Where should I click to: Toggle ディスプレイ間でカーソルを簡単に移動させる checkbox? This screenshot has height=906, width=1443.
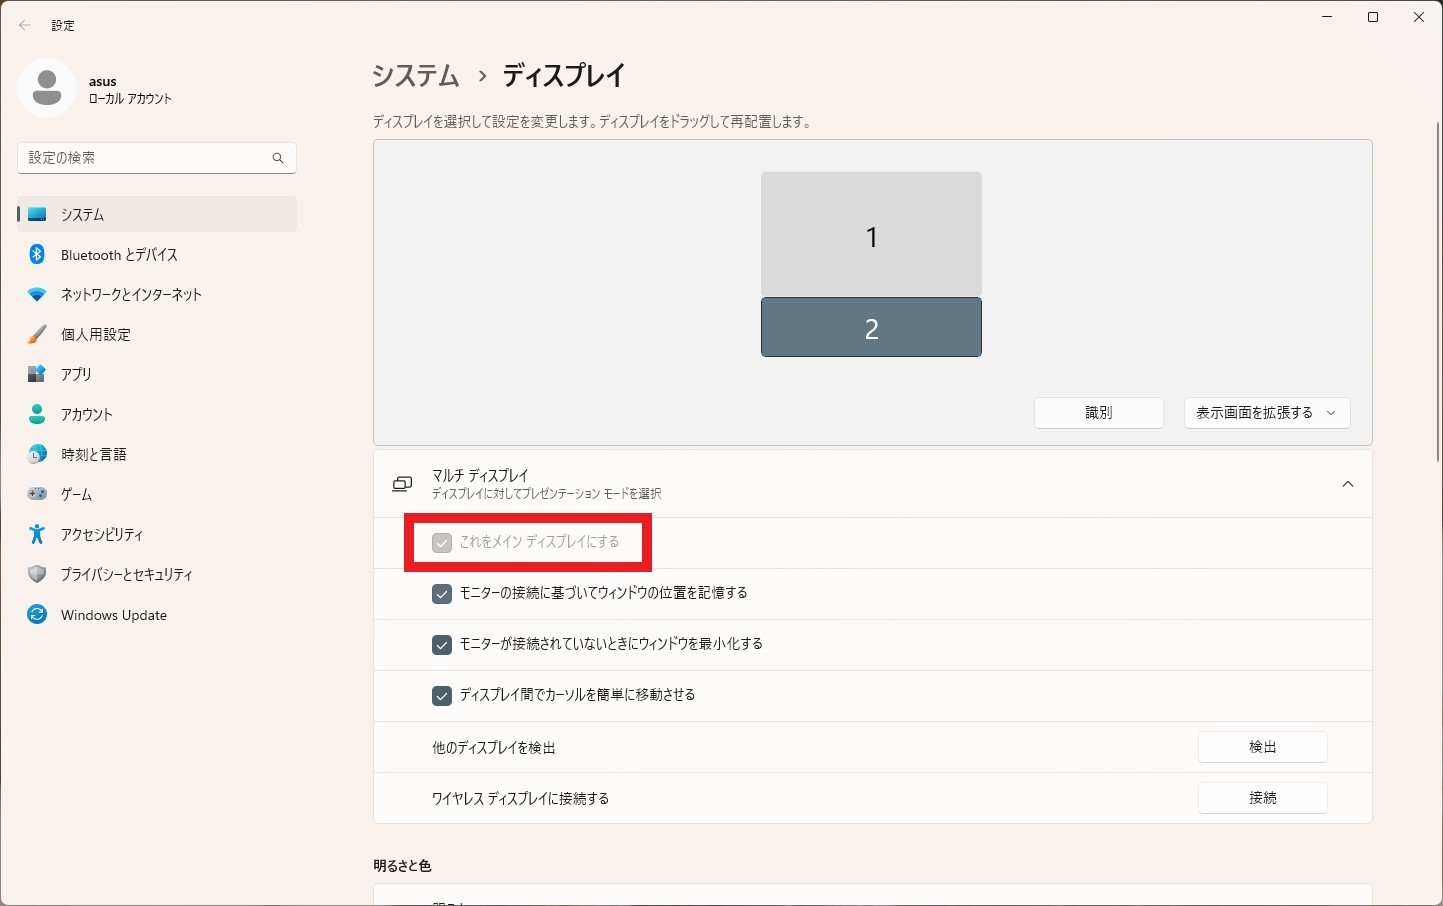point(442,696)
